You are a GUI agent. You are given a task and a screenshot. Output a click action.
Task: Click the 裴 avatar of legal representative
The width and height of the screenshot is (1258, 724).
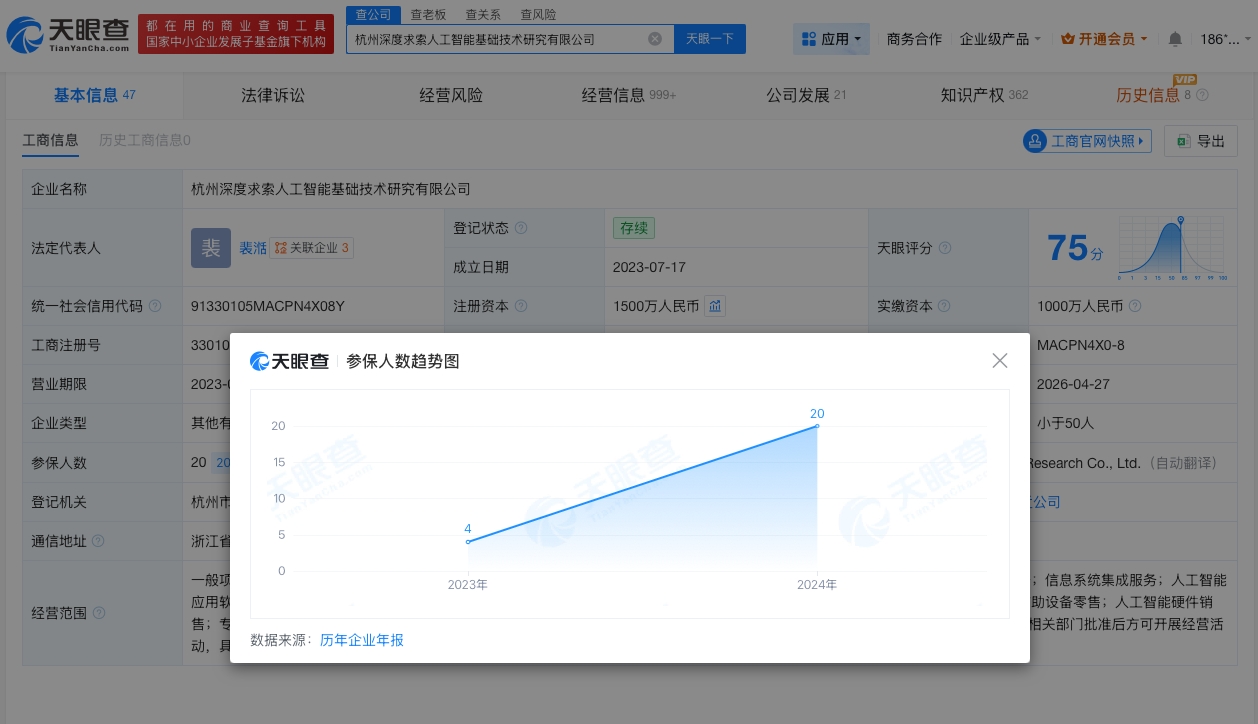pos(211,247)
